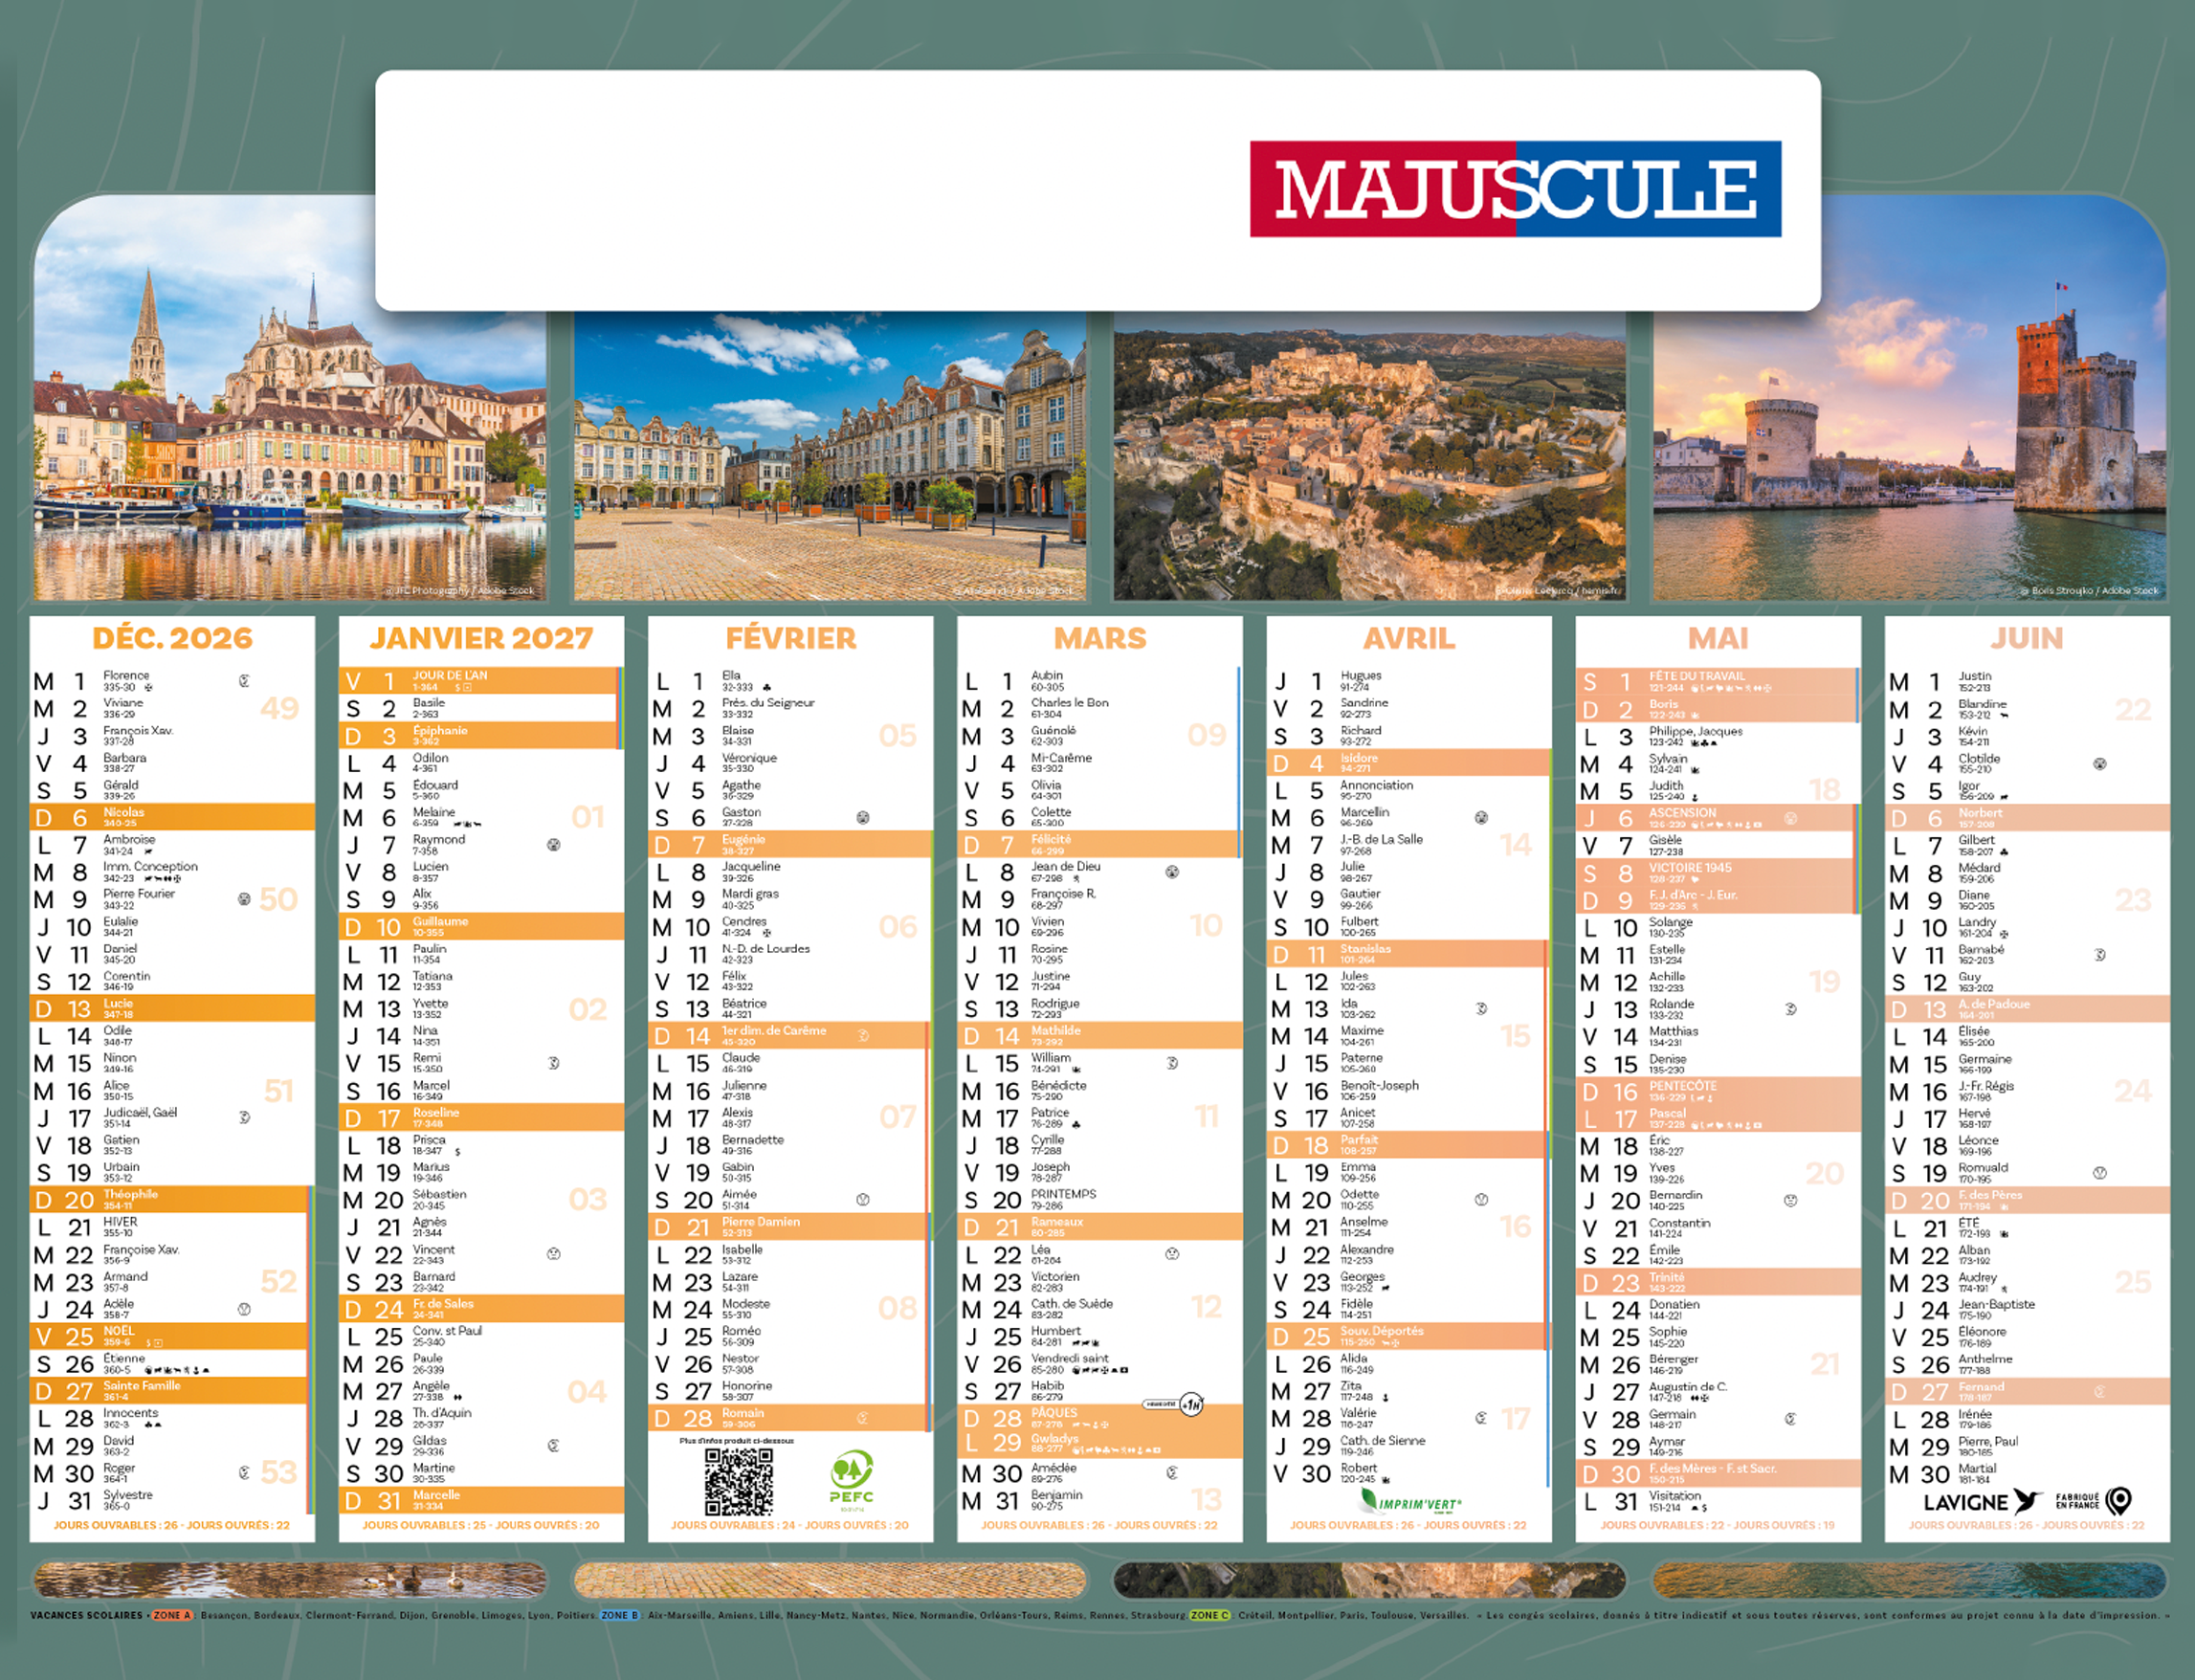Click the QR code under Février

tap(738, 1482)
